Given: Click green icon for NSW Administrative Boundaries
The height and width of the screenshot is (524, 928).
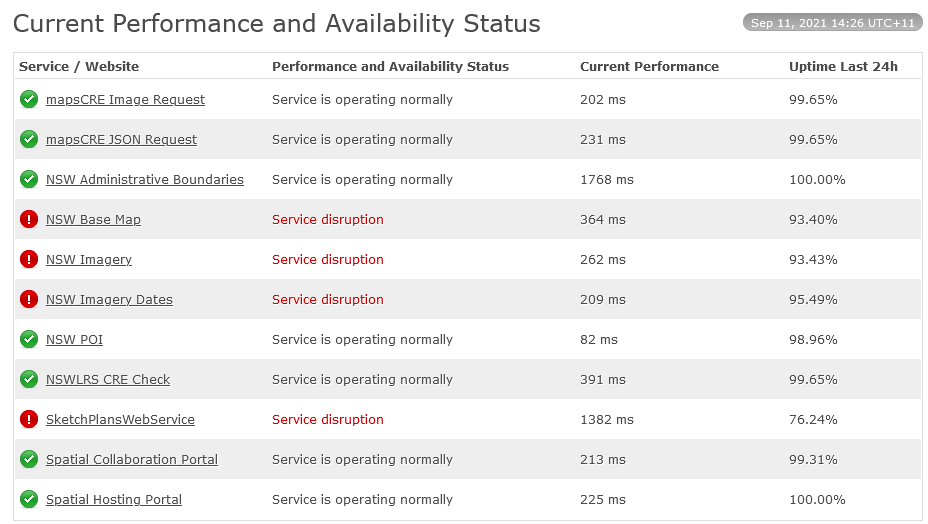Looking at the screenshot, I should click(28, 179).
